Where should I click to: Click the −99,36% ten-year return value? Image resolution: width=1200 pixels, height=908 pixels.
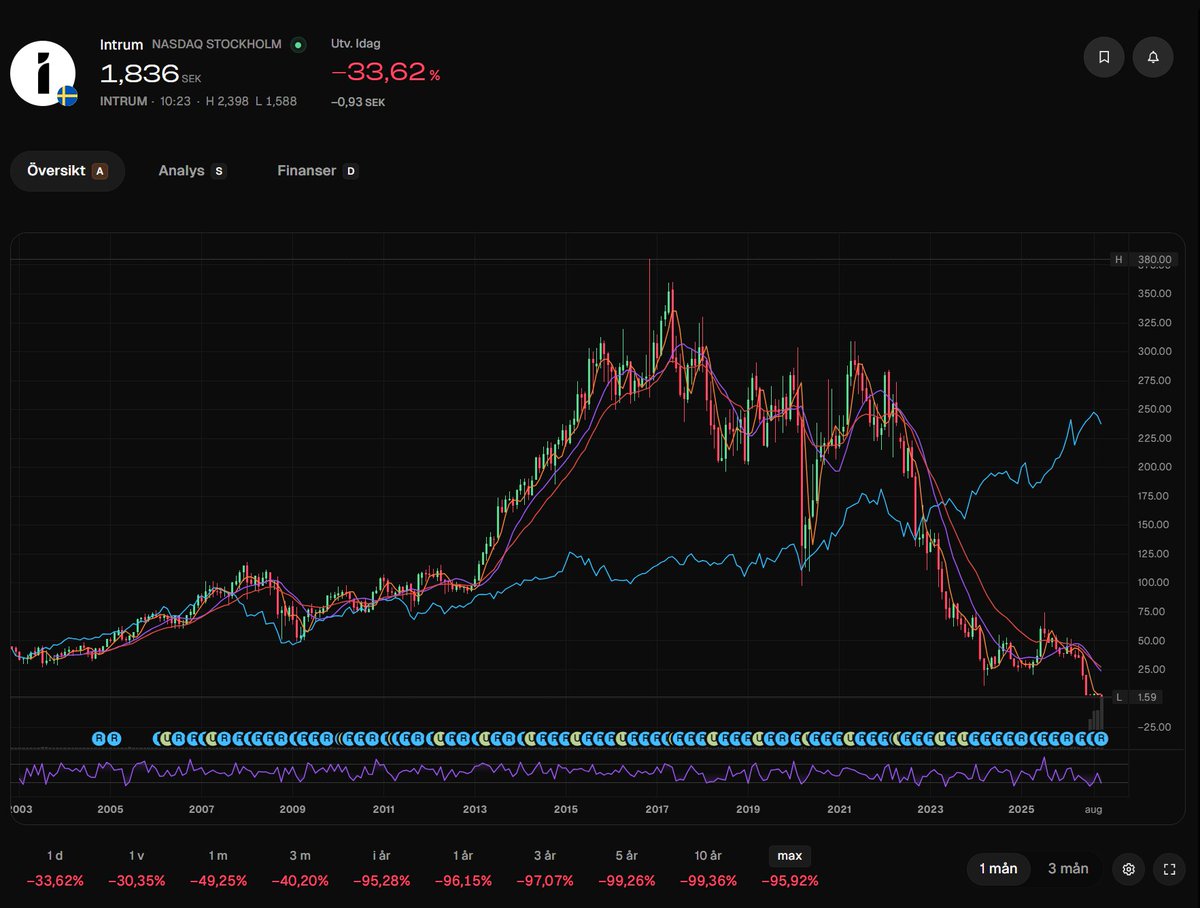[708, 881]
